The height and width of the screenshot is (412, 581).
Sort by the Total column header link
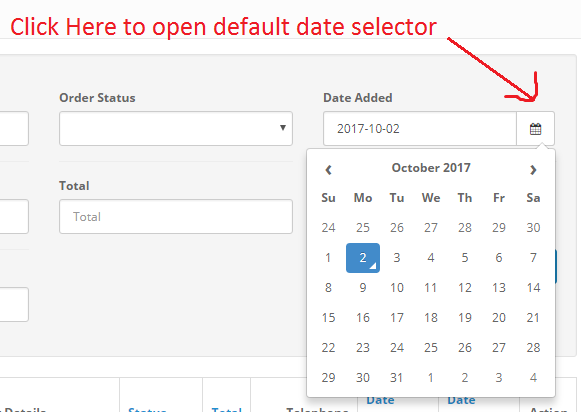click(x=226, y=409)
